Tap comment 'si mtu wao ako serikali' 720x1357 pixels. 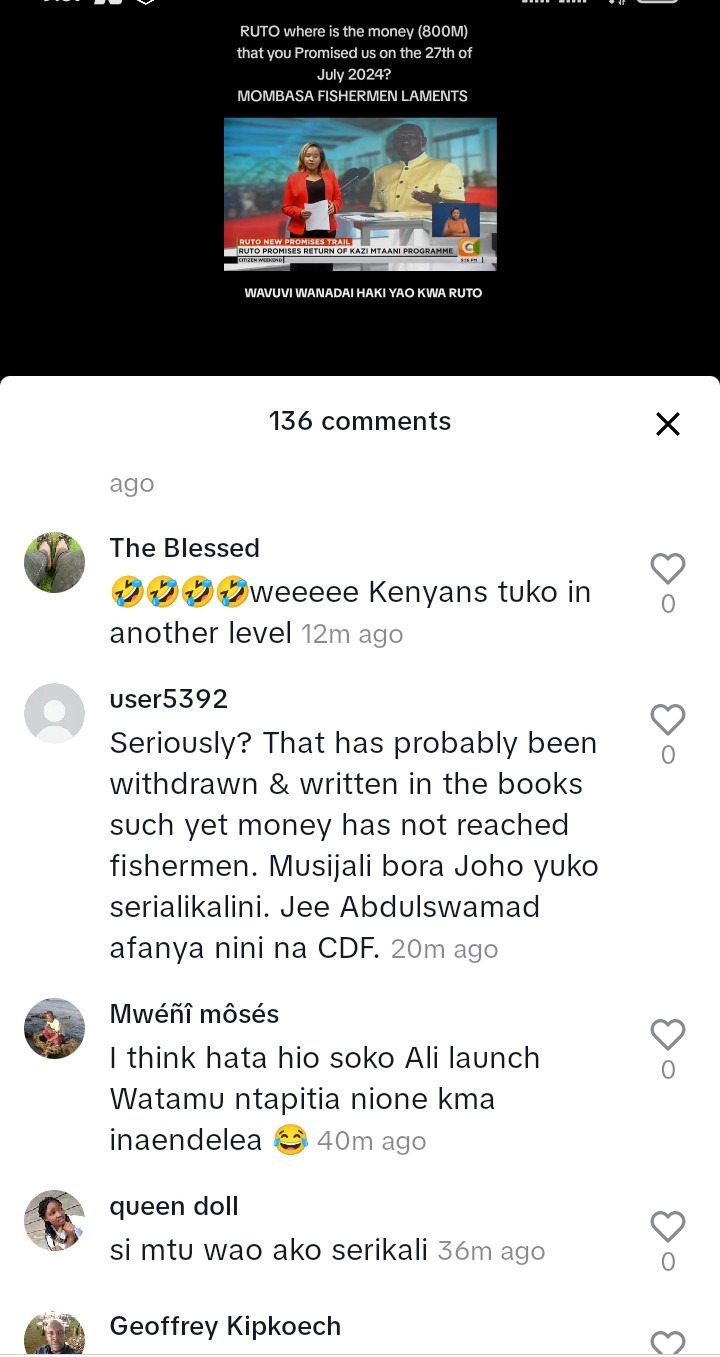pos(269,1250)
